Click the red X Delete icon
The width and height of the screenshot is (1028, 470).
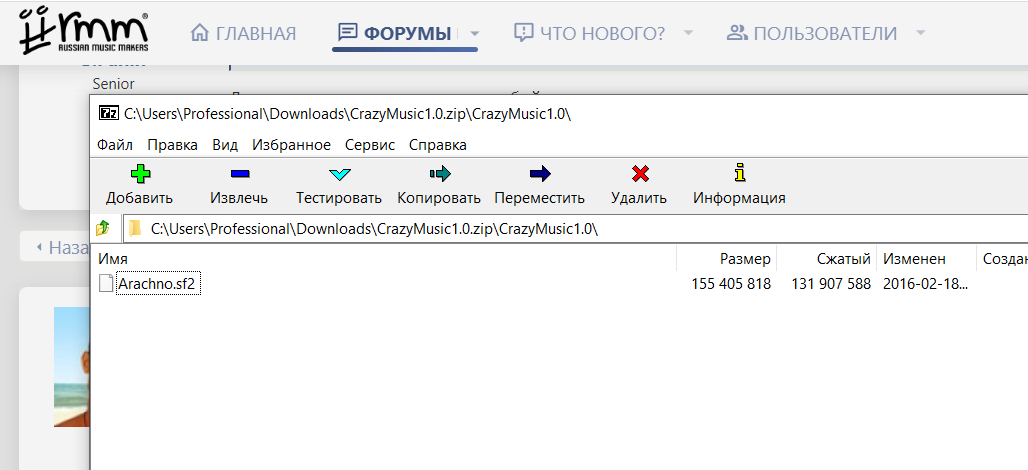(x=640, y=174)
